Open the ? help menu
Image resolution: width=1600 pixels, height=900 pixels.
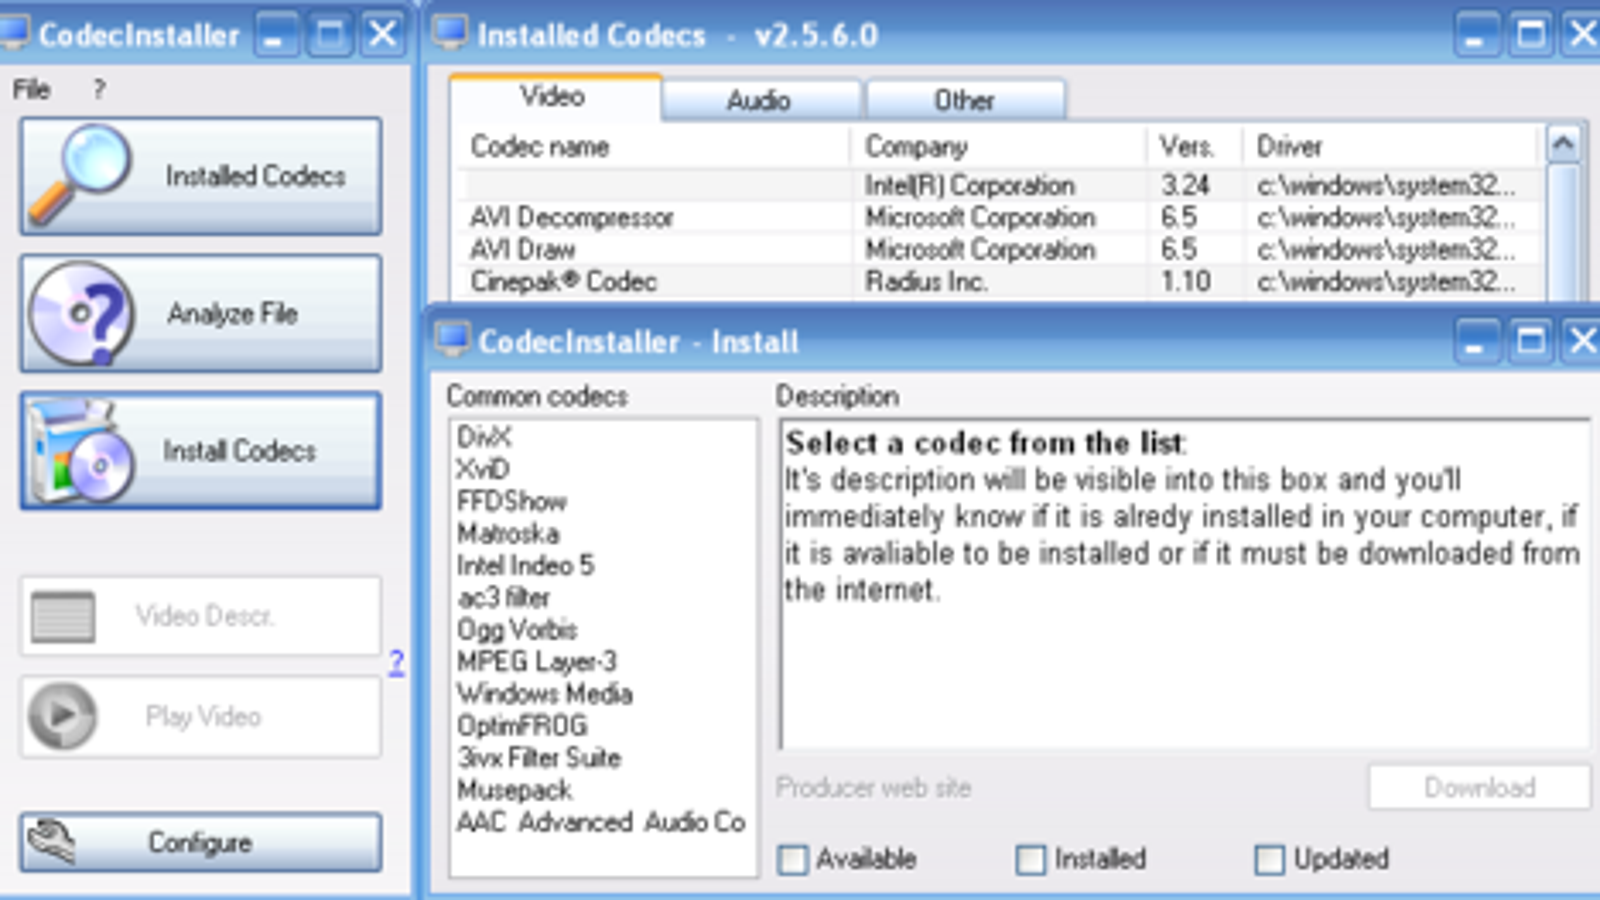pos(98,90)
